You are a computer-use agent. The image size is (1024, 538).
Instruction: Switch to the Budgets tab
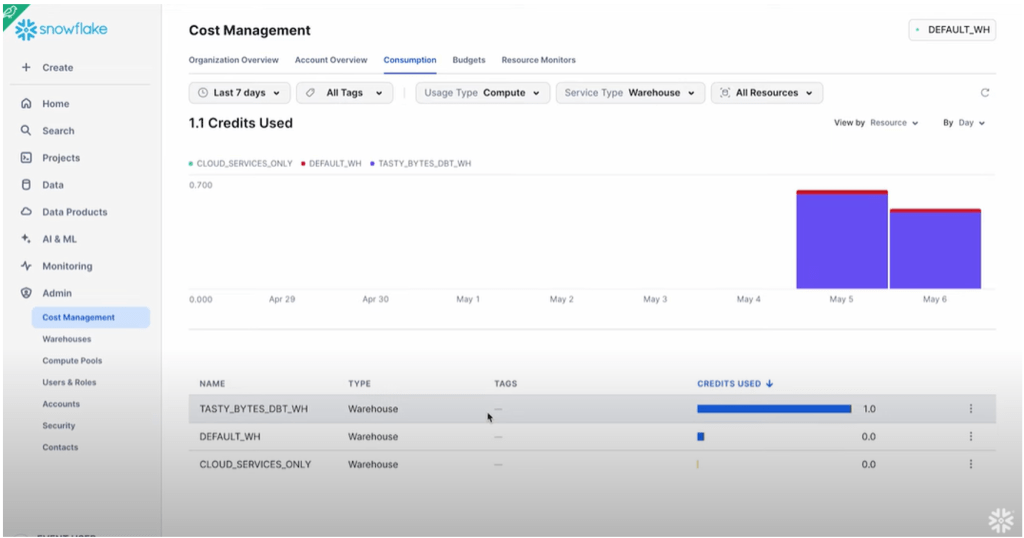469,60
